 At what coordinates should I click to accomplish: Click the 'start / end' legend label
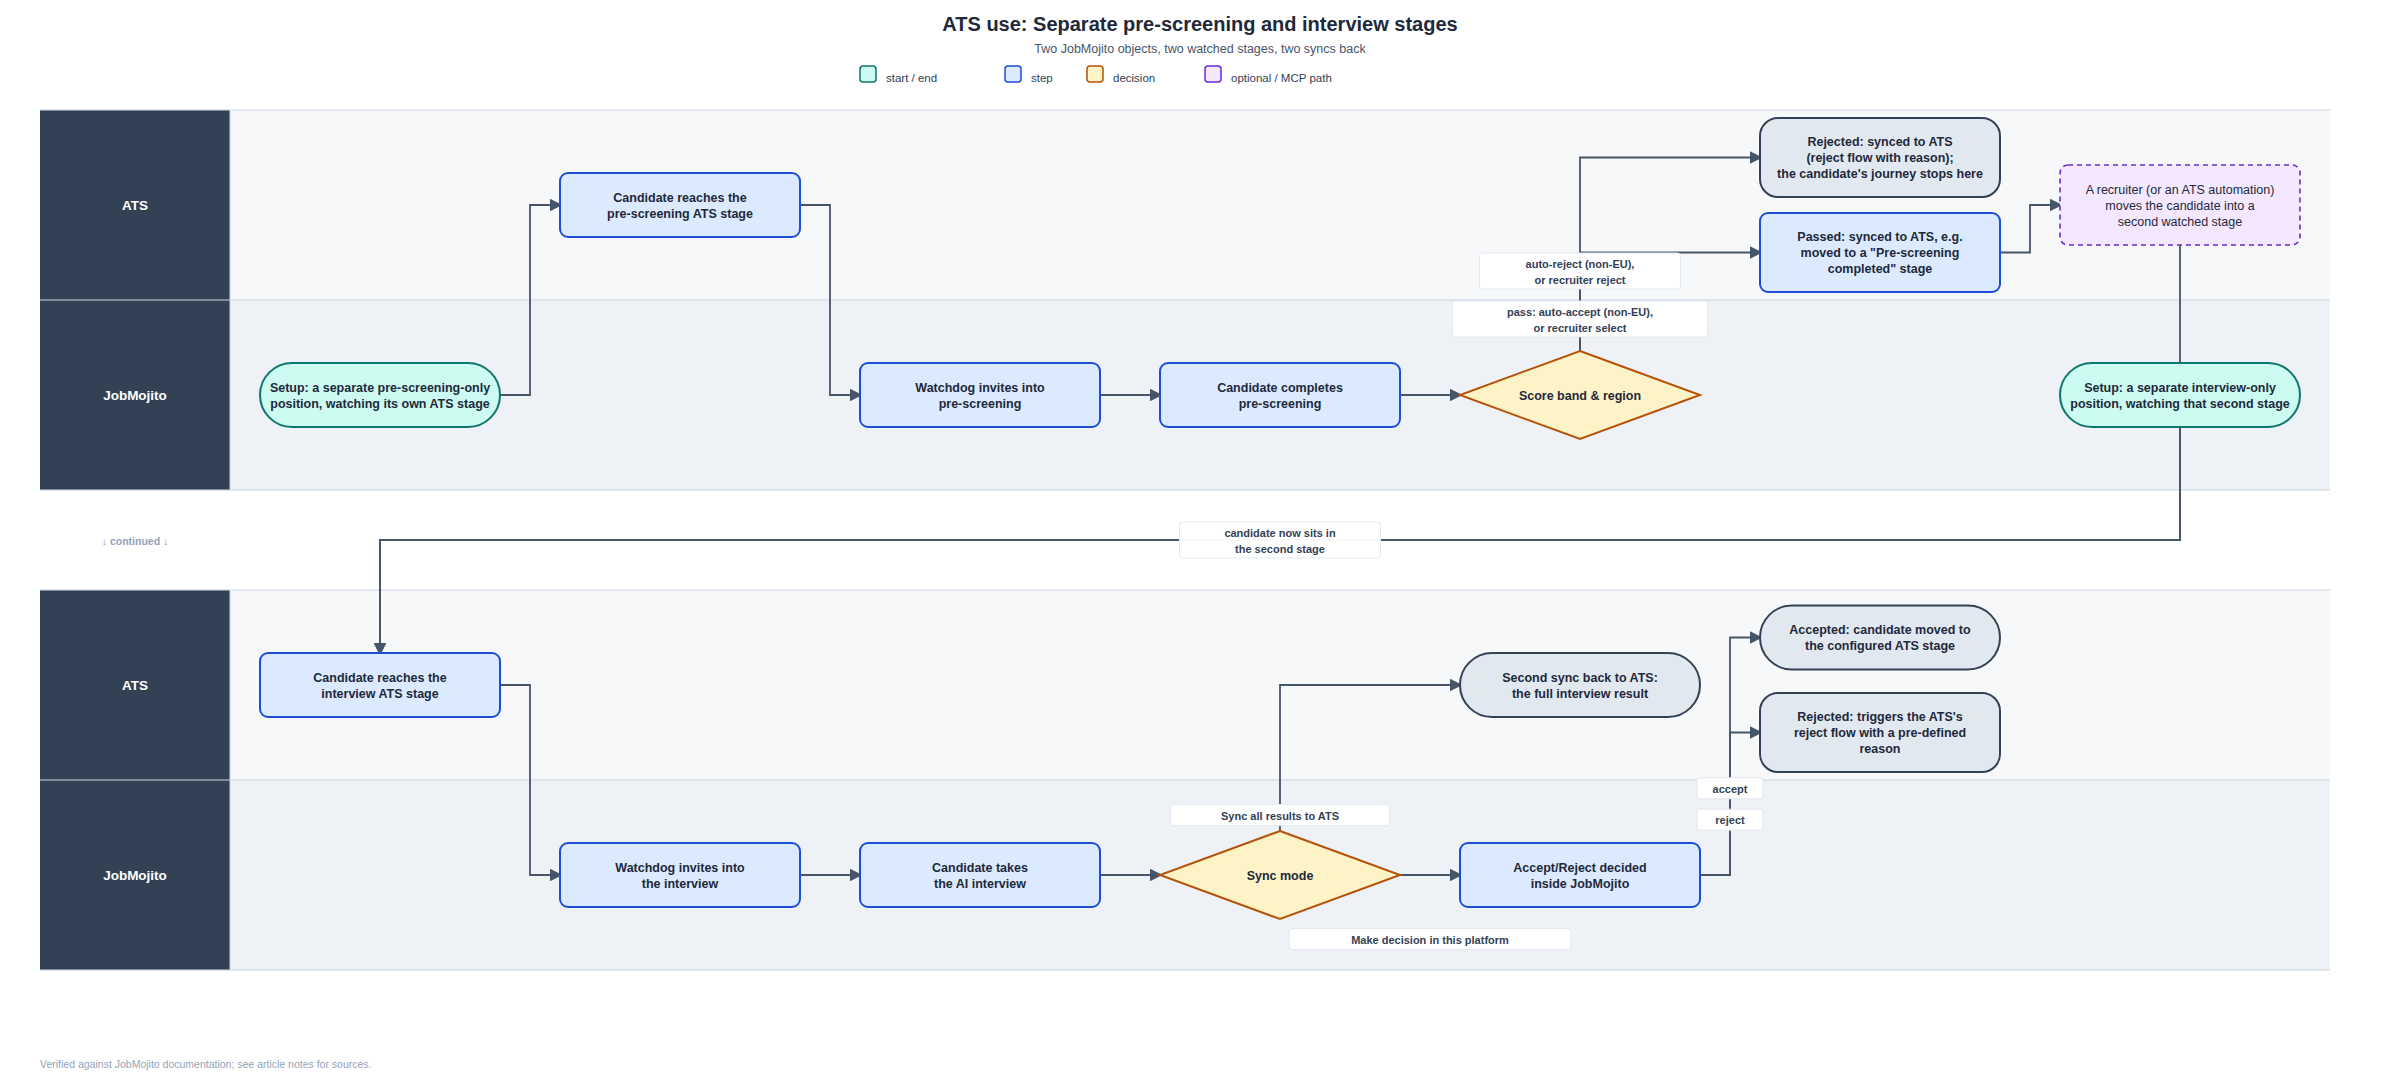pos(911,78)
